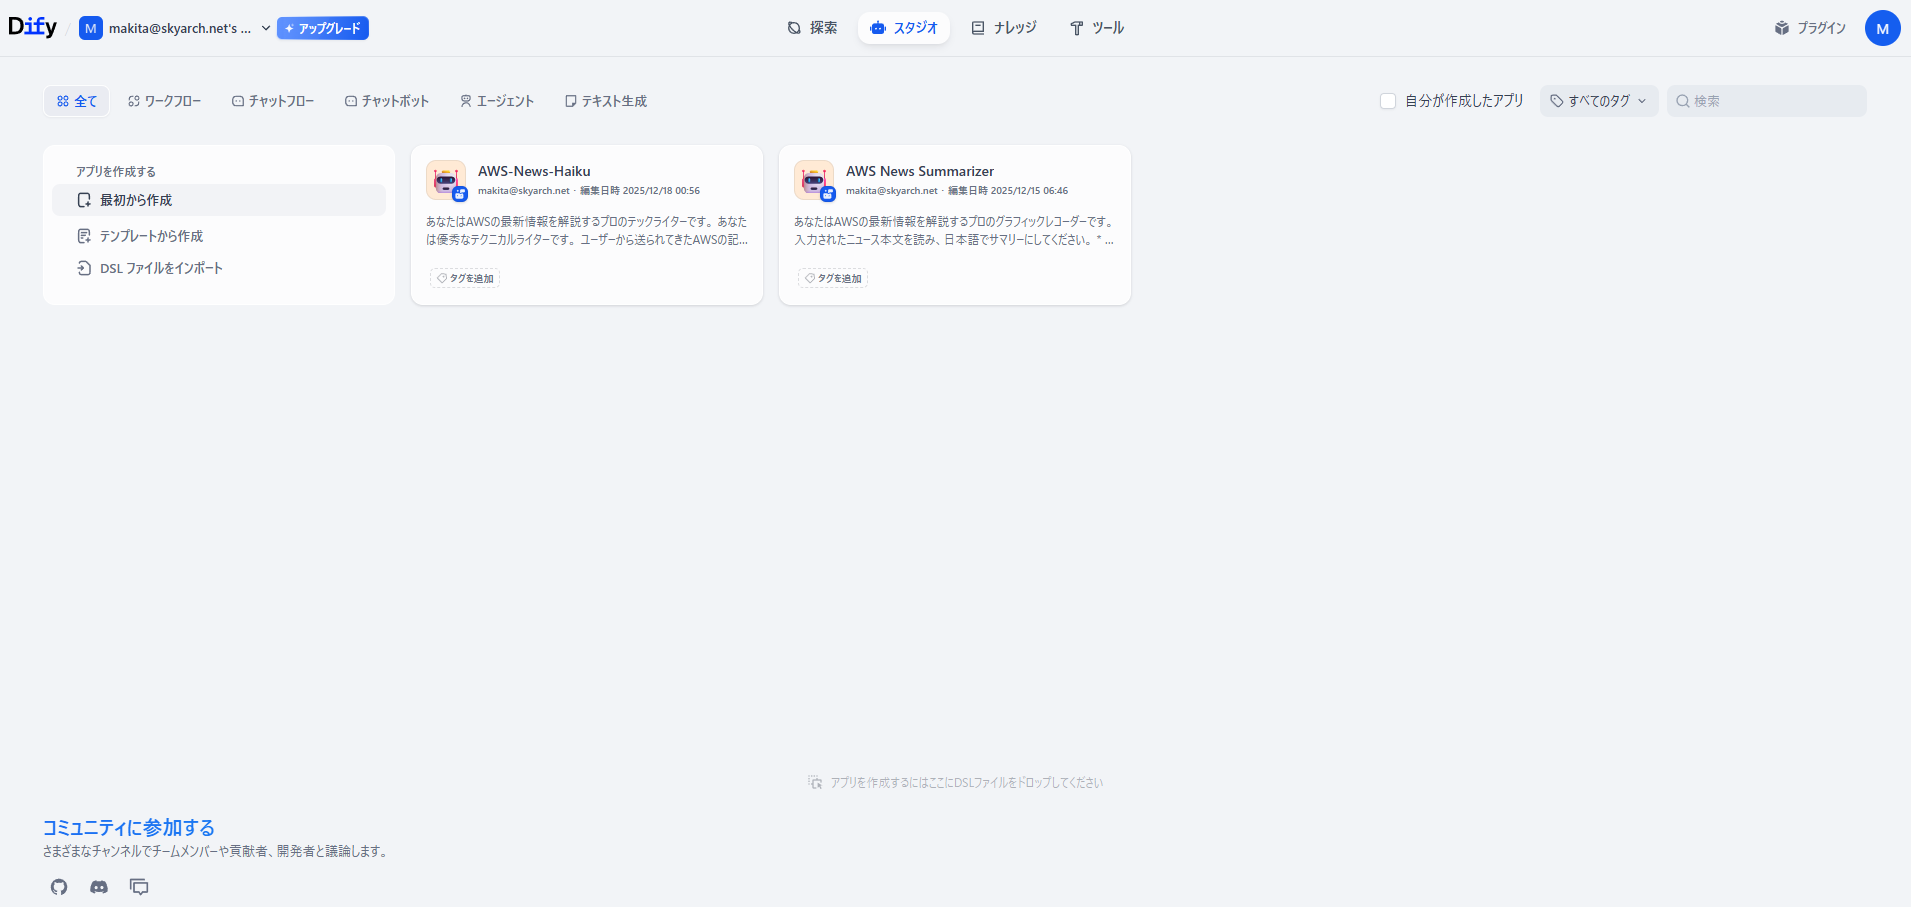
Task: Click the user avatar M in top right
Action: (x=1882, y=28)
